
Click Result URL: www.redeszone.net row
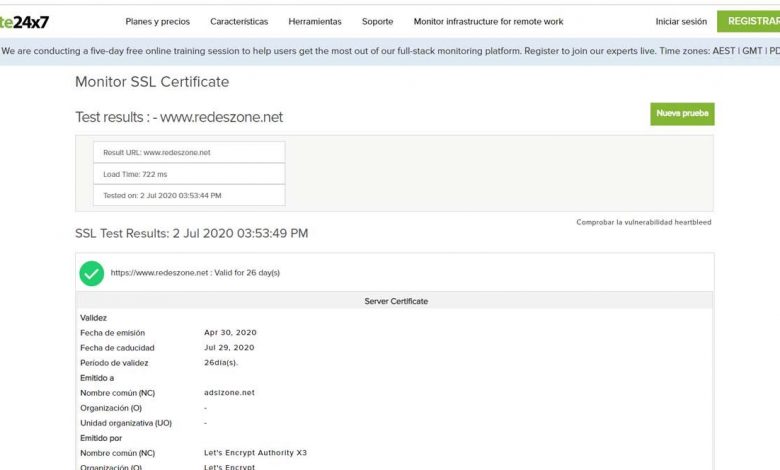[x=189, y=153]
